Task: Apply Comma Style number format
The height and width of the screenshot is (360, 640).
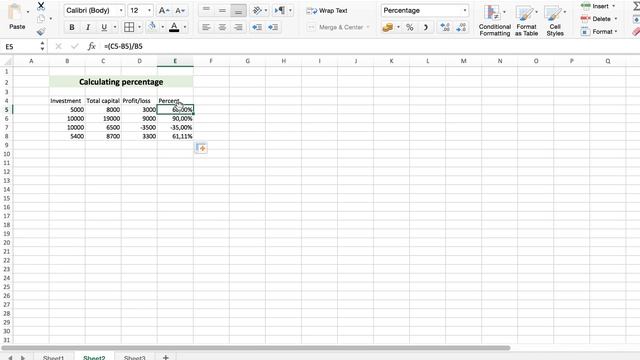Action: 426,27
